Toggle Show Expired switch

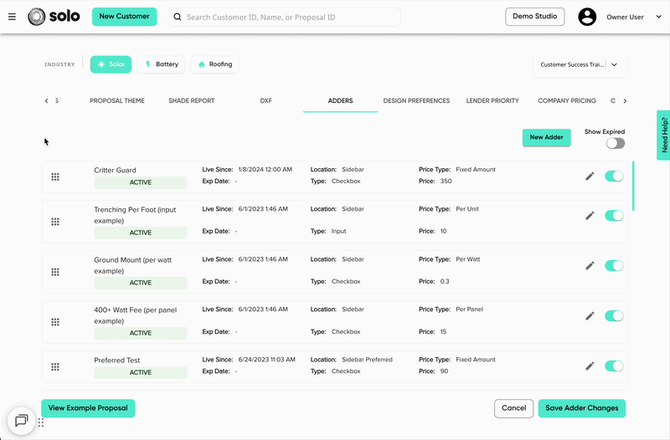click(615, 143)
